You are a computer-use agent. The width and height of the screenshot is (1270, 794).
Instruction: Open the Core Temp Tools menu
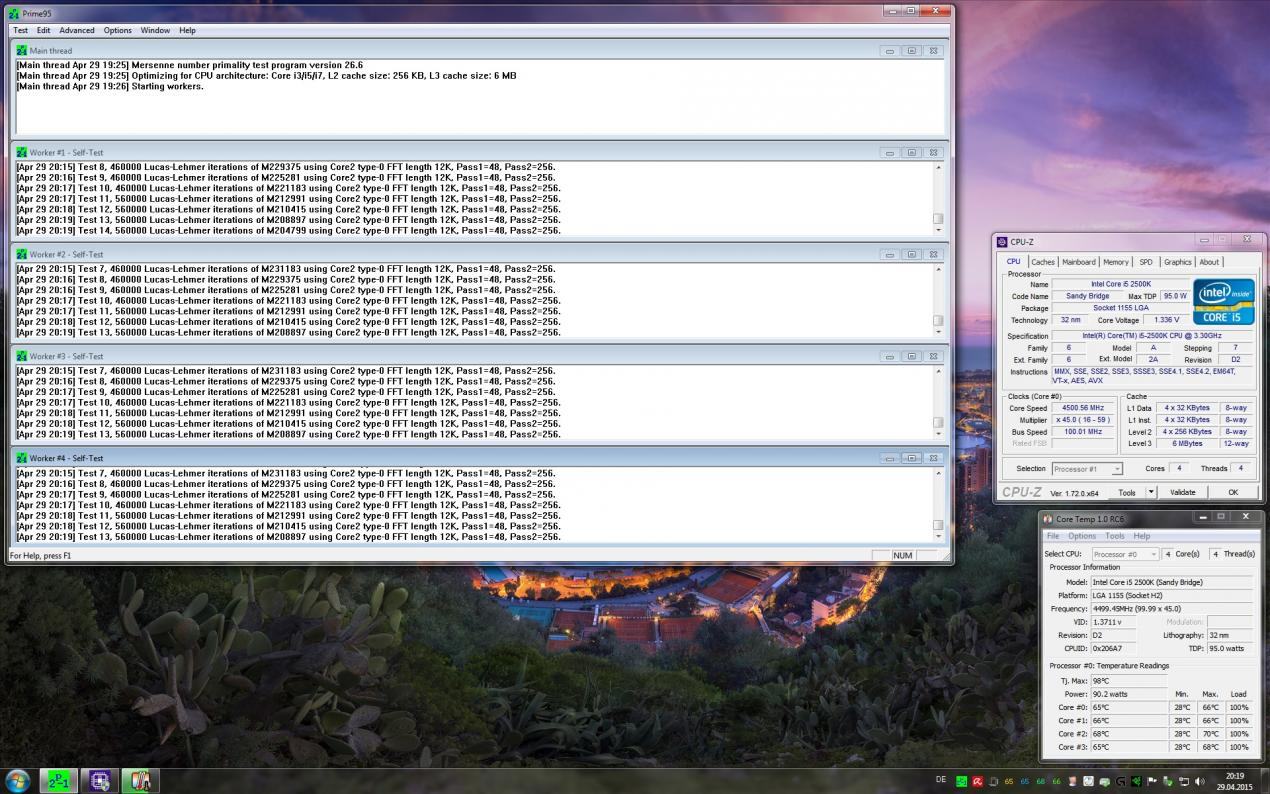[x=1114, y=536]
